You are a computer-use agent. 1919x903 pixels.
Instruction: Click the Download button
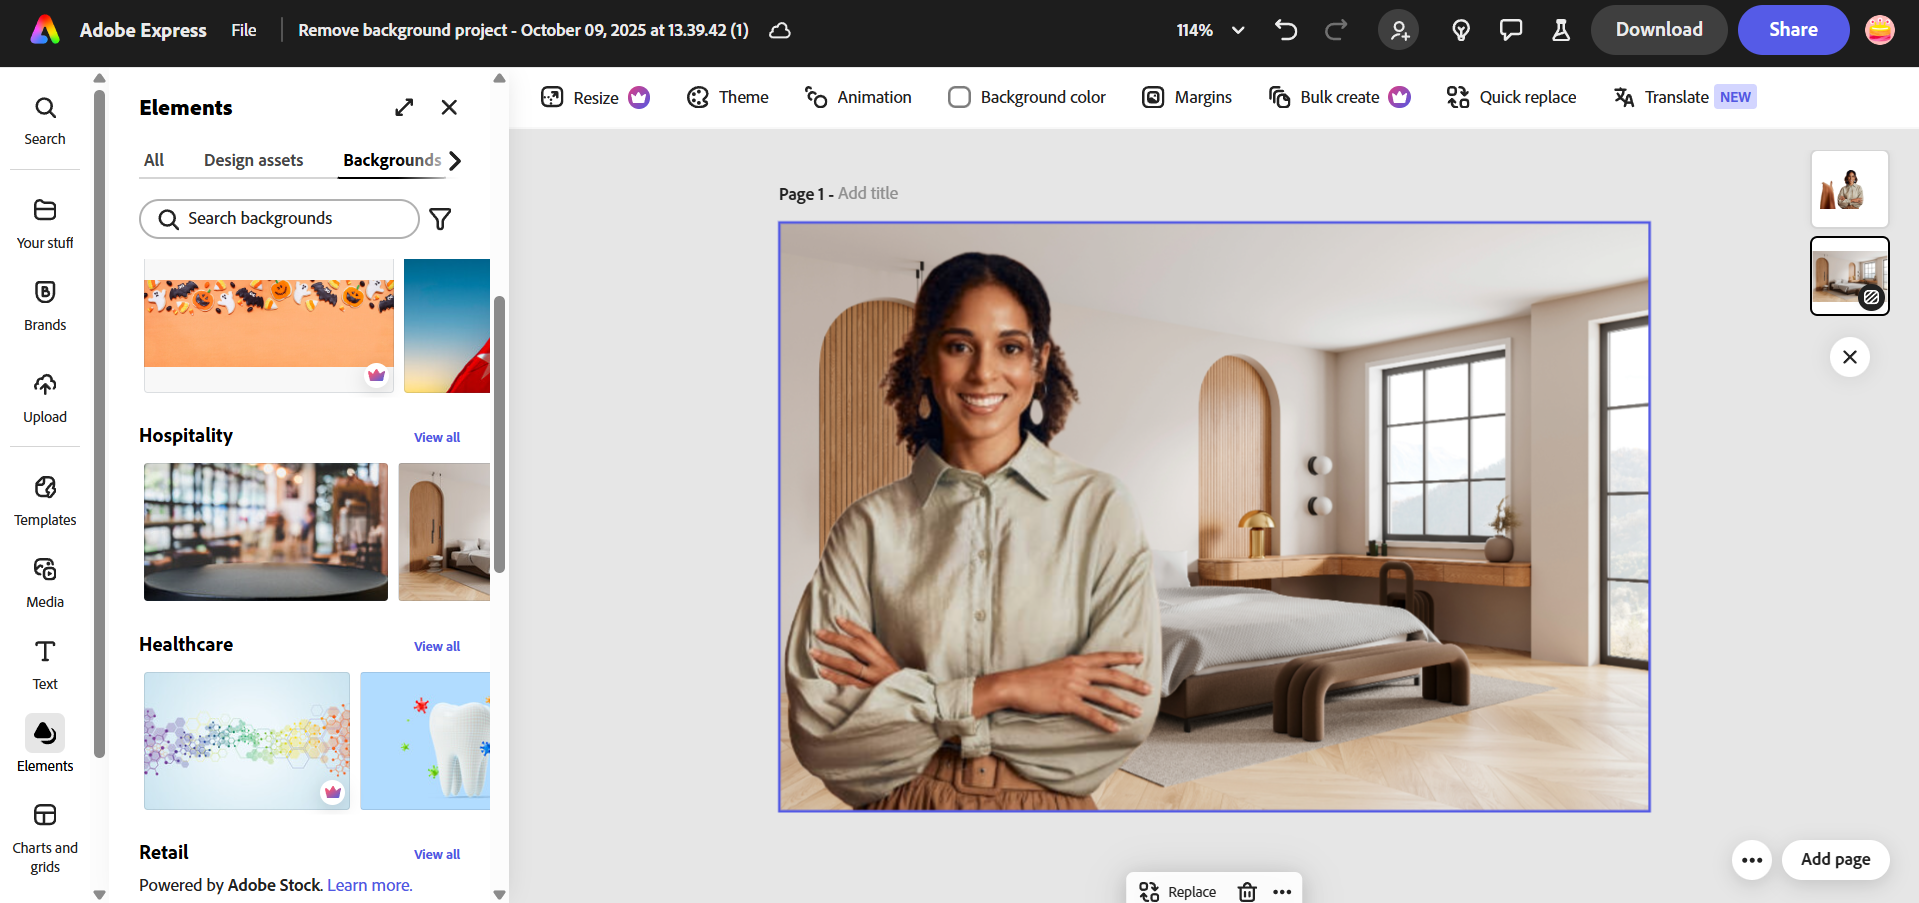click(1658, 29)
